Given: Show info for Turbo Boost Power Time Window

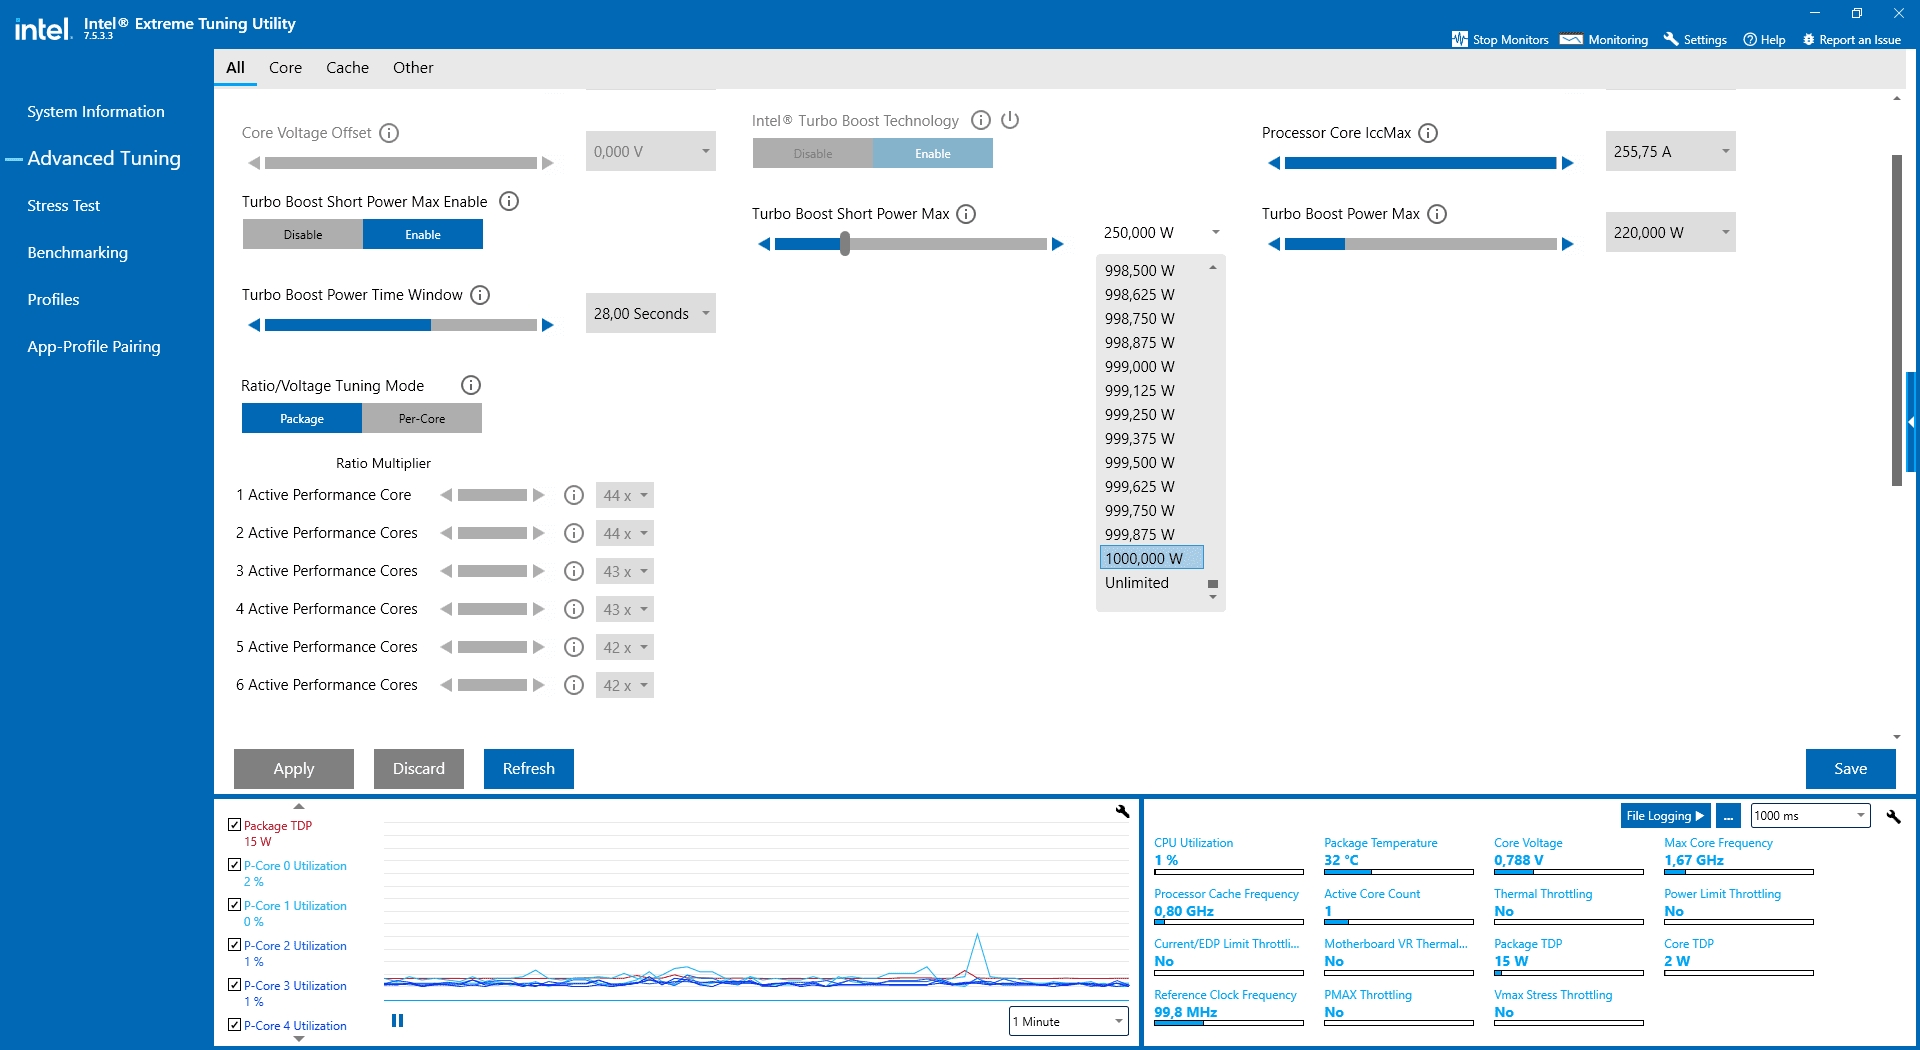Looking at the screenshot, I should click(x=480, y=295).
